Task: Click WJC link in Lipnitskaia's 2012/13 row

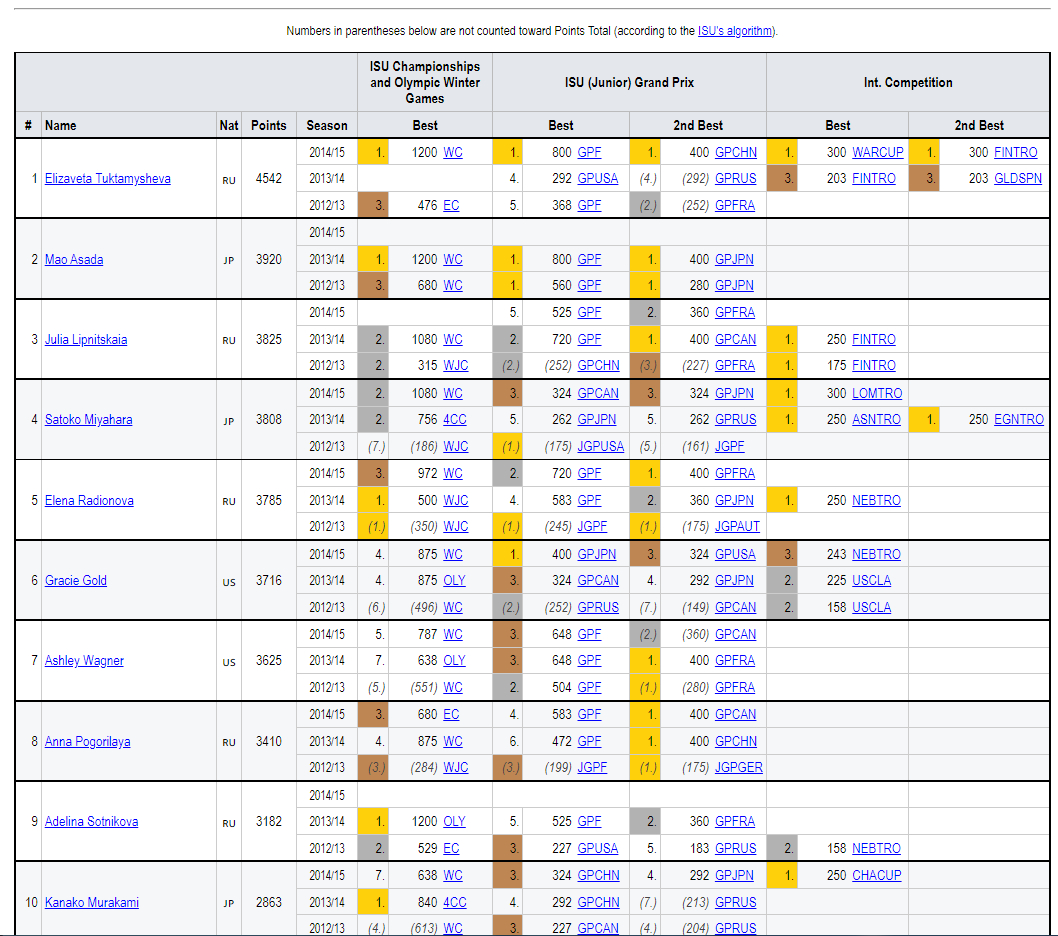Action: point(455,366)
